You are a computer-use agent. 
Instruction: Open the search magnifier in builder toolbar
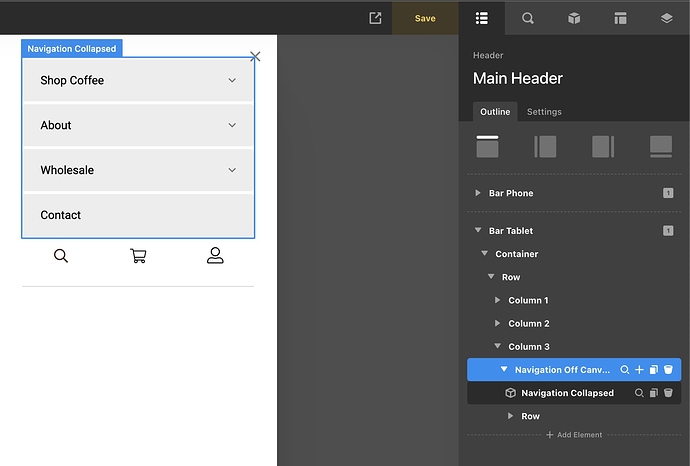coord(527,18)
